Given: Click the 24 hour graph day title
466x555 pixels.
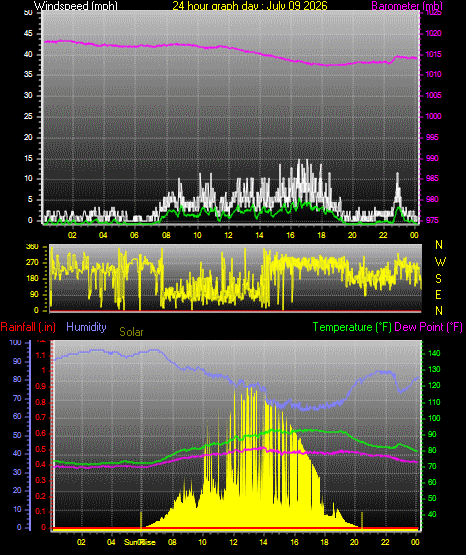Looking at the screenshot, I should pyautogui.click(x=250, y=5).
